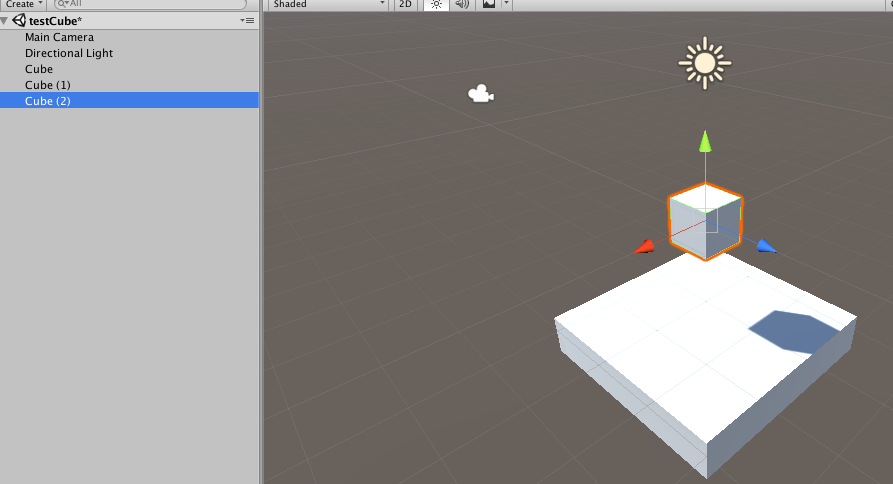This screenshot has height=484, width=893.
Task: Open the Shaded draw mode dropdown
Action: pyautogui.click(x=330, y=5)
